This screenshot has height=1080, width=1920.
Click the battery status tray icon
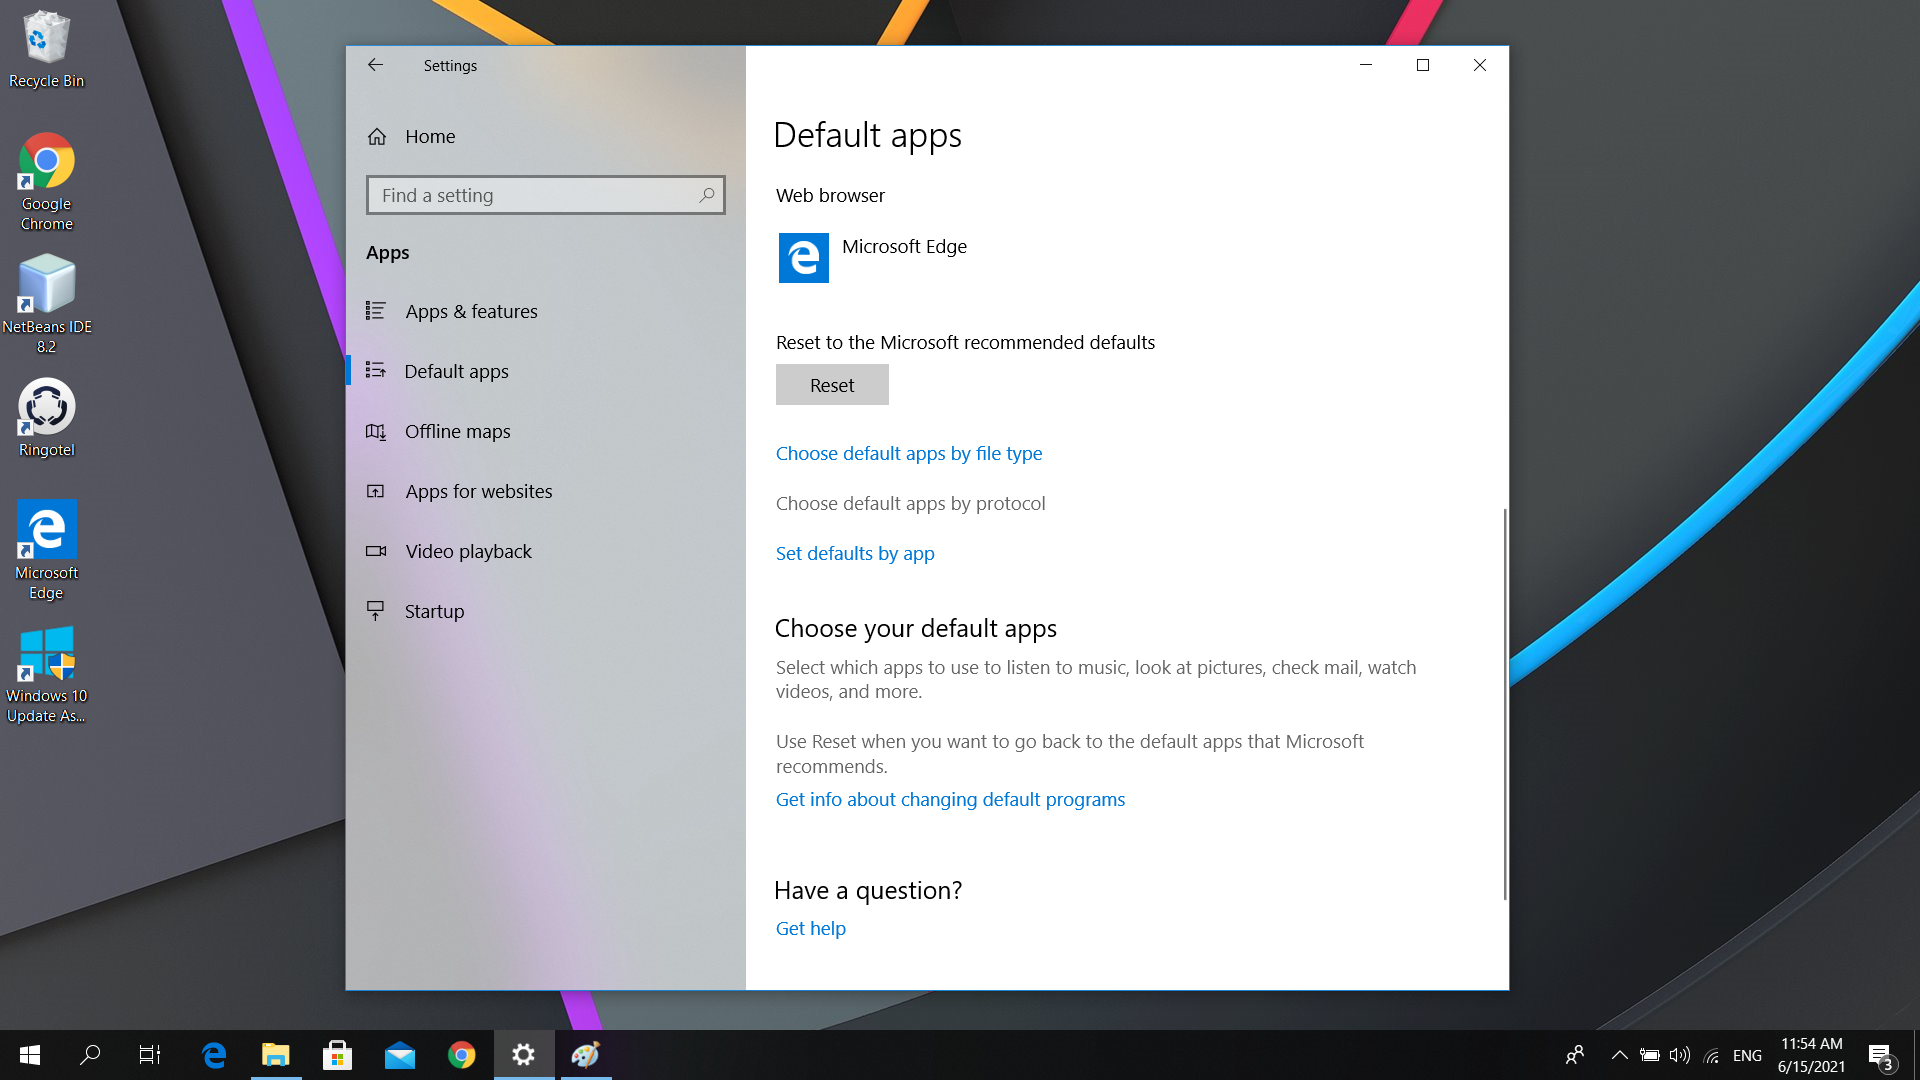click(x=1650, y=1055)
